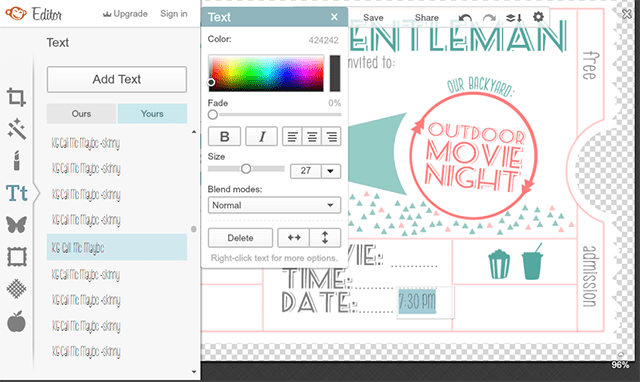Set text alignment to center
Image resolution: width=640 pixels, height=382 pixels.
(312, 136)
